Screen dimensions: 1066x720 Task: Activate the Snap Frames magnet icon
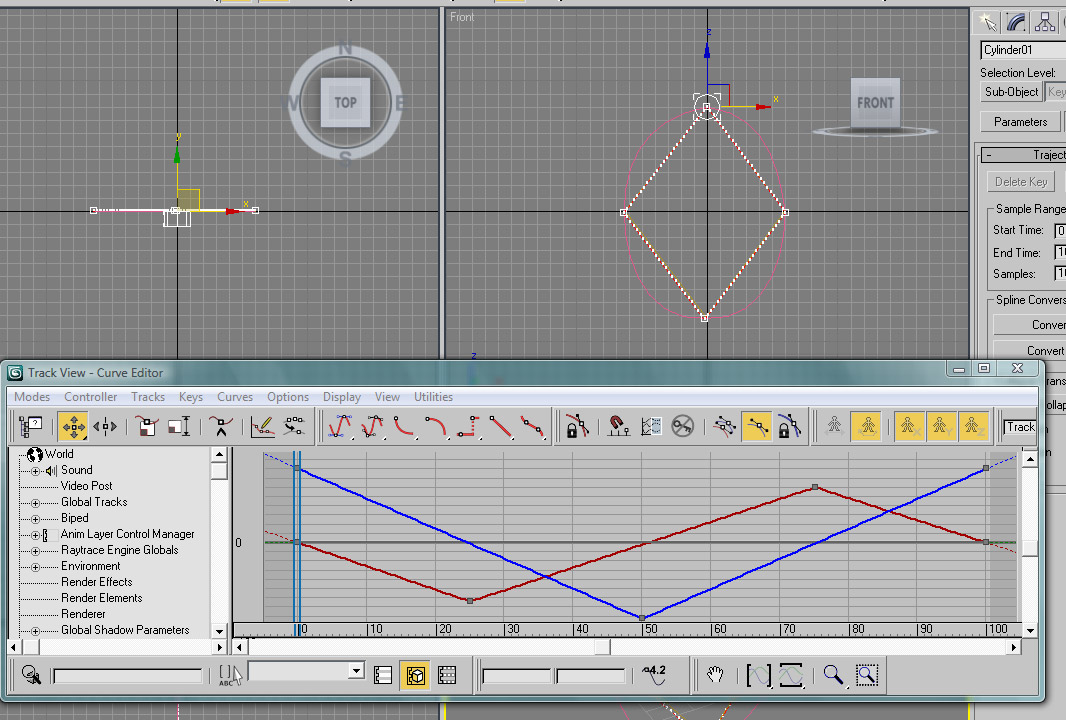point(618,427)
